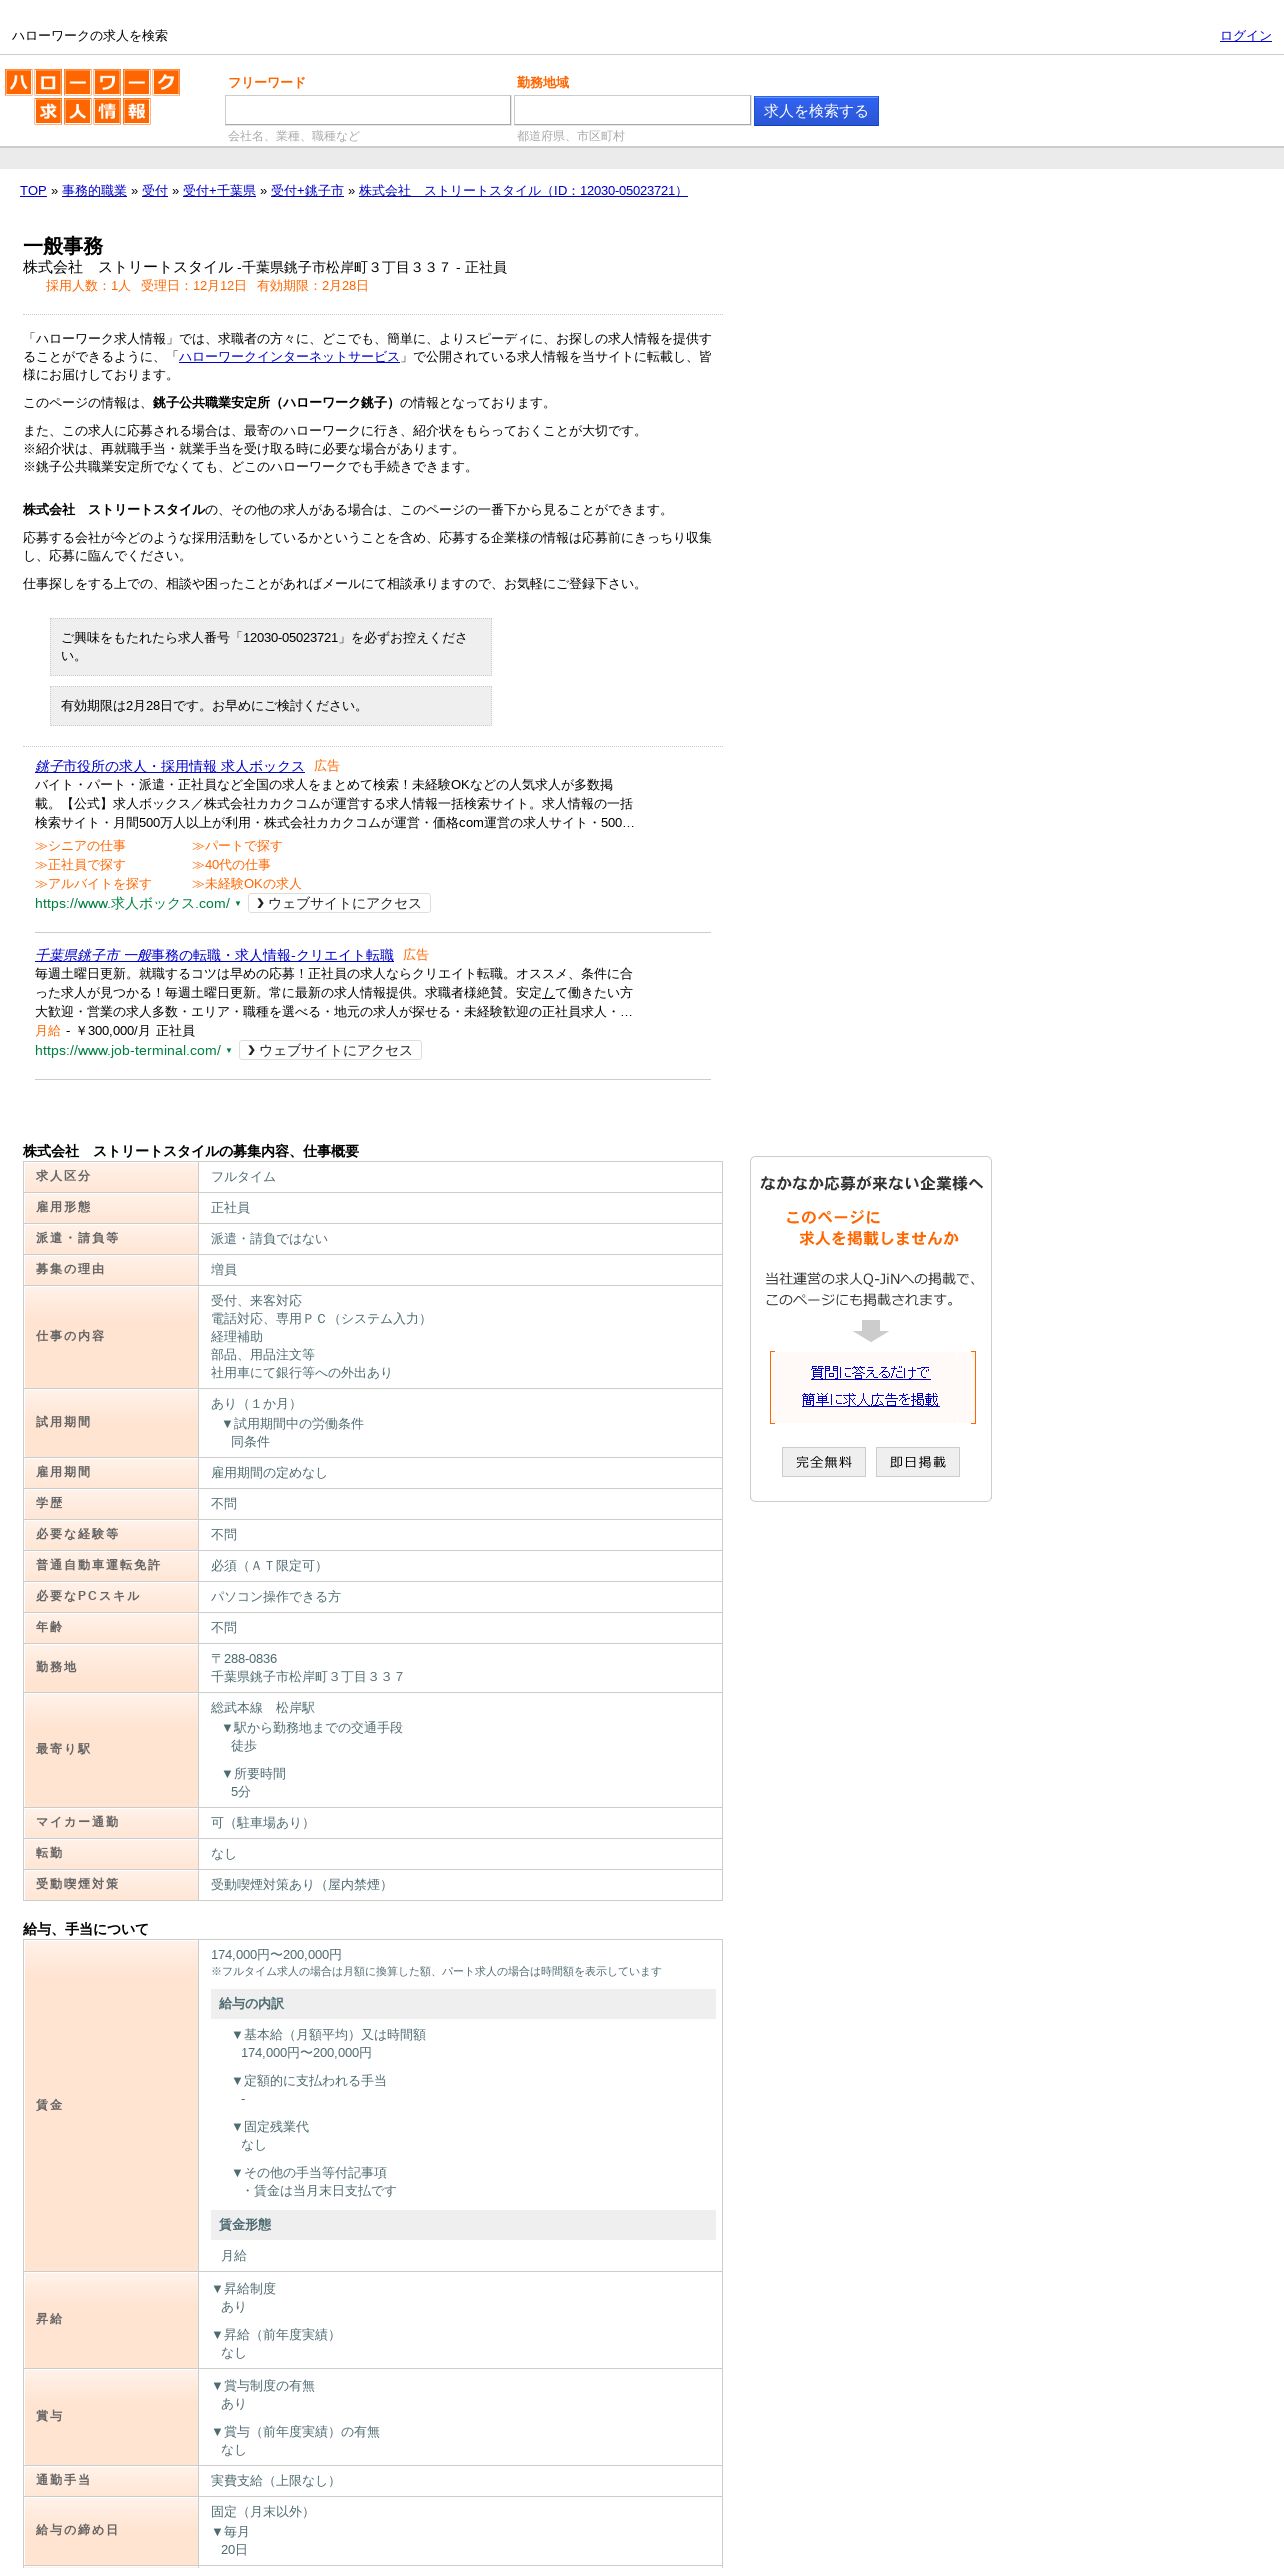Click the 求人番号 12030-05023721 notice box
1284x2568 pixels.
click(271, 647)
